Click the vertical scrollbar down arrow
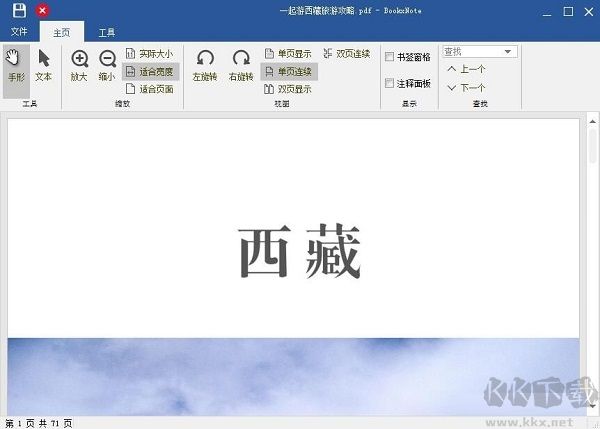The width and height of the screenshot is (600, 429). point(592,406)
